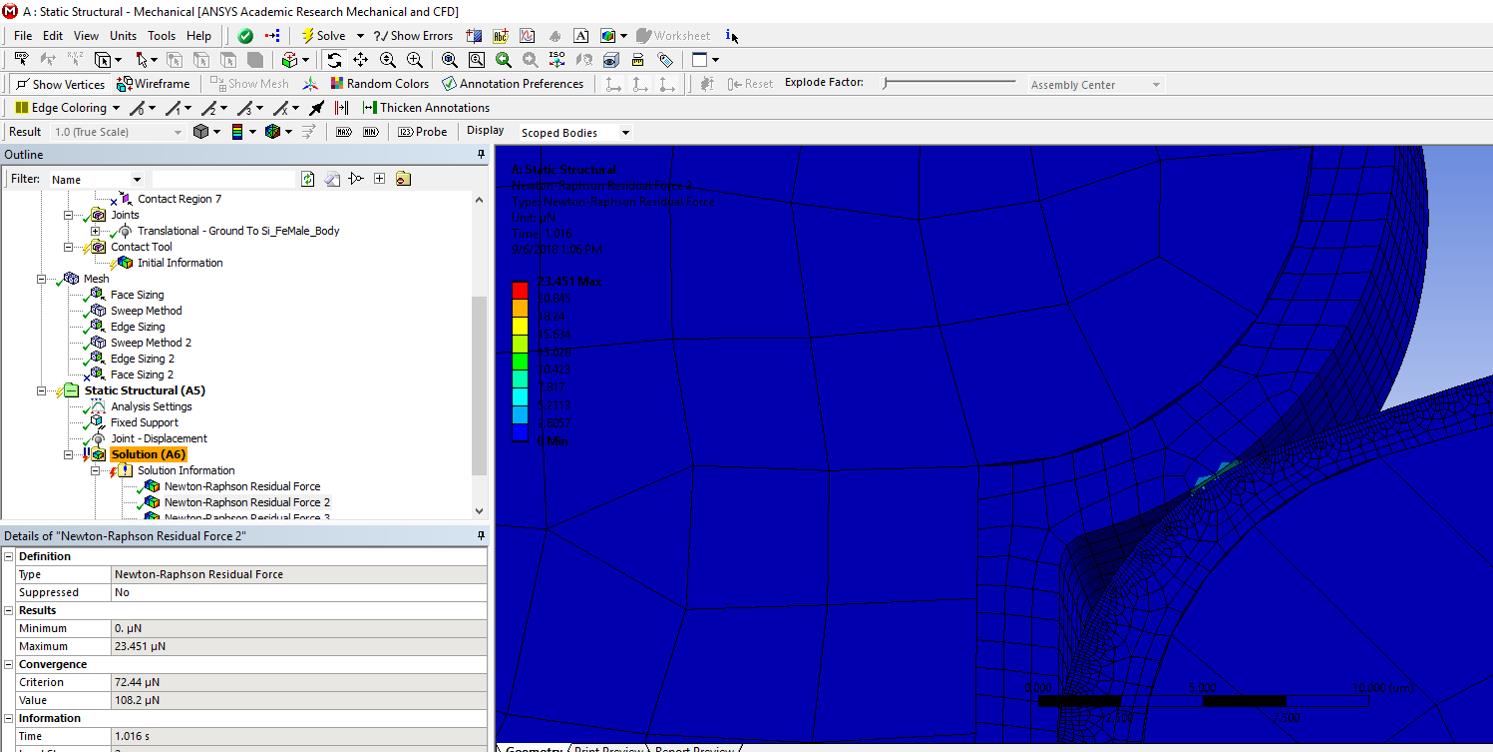Collapse the Definition section in Details
Screen dimensions: 1493x752
(9, 556)
